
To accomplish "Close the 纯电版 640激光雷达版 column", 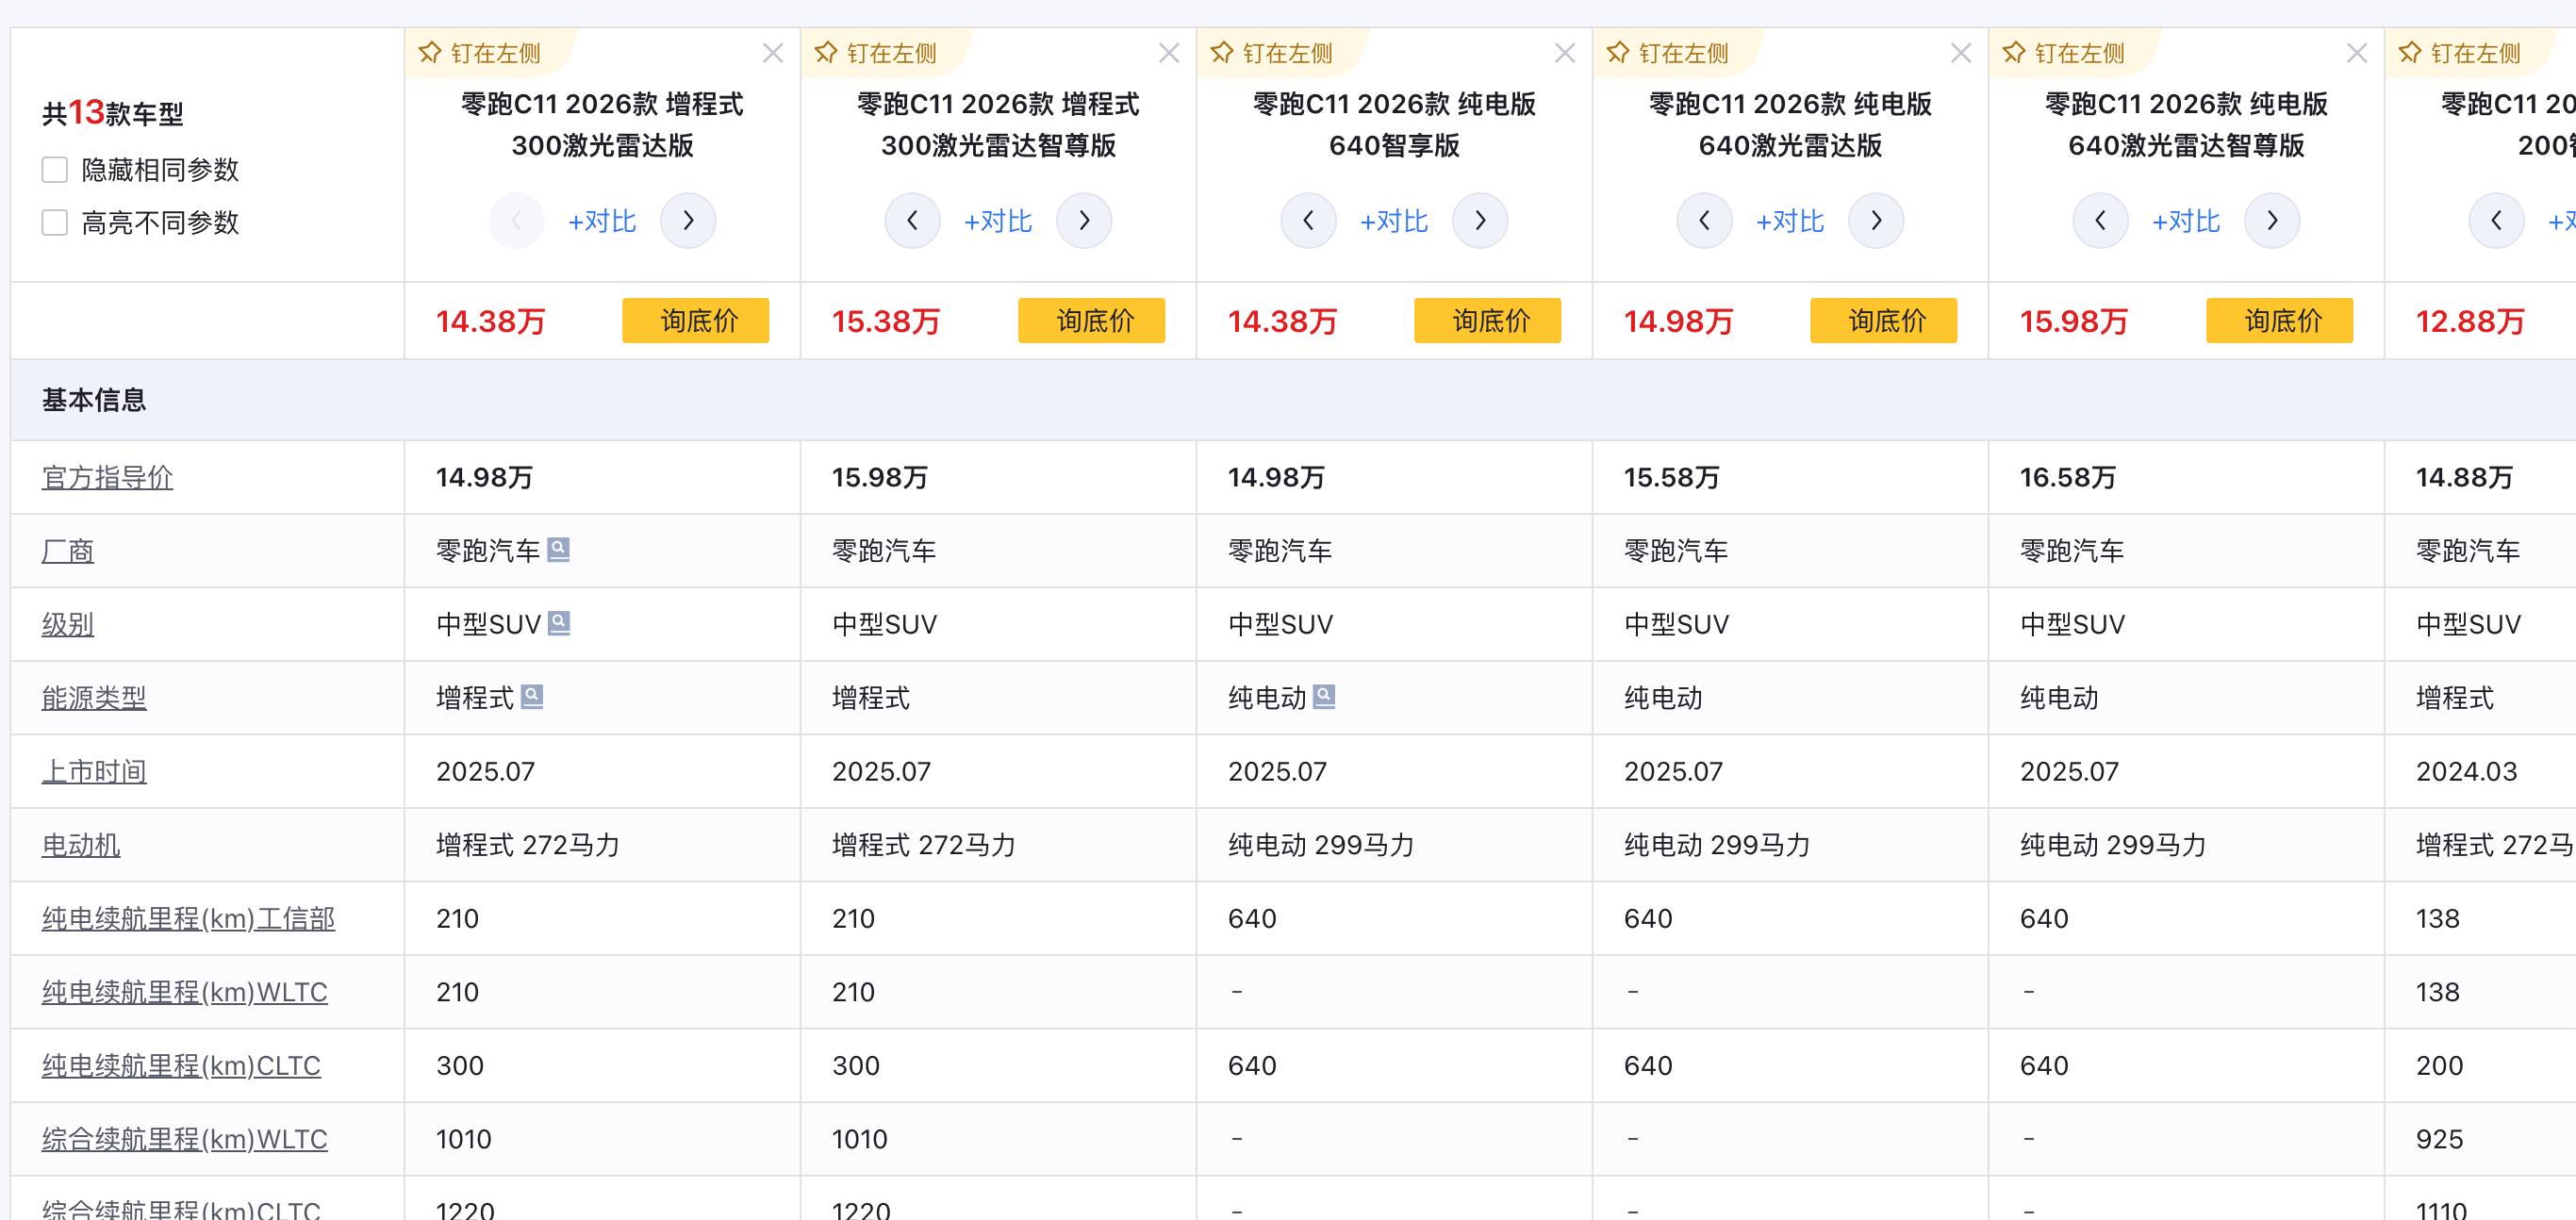I will [1960, 53].
